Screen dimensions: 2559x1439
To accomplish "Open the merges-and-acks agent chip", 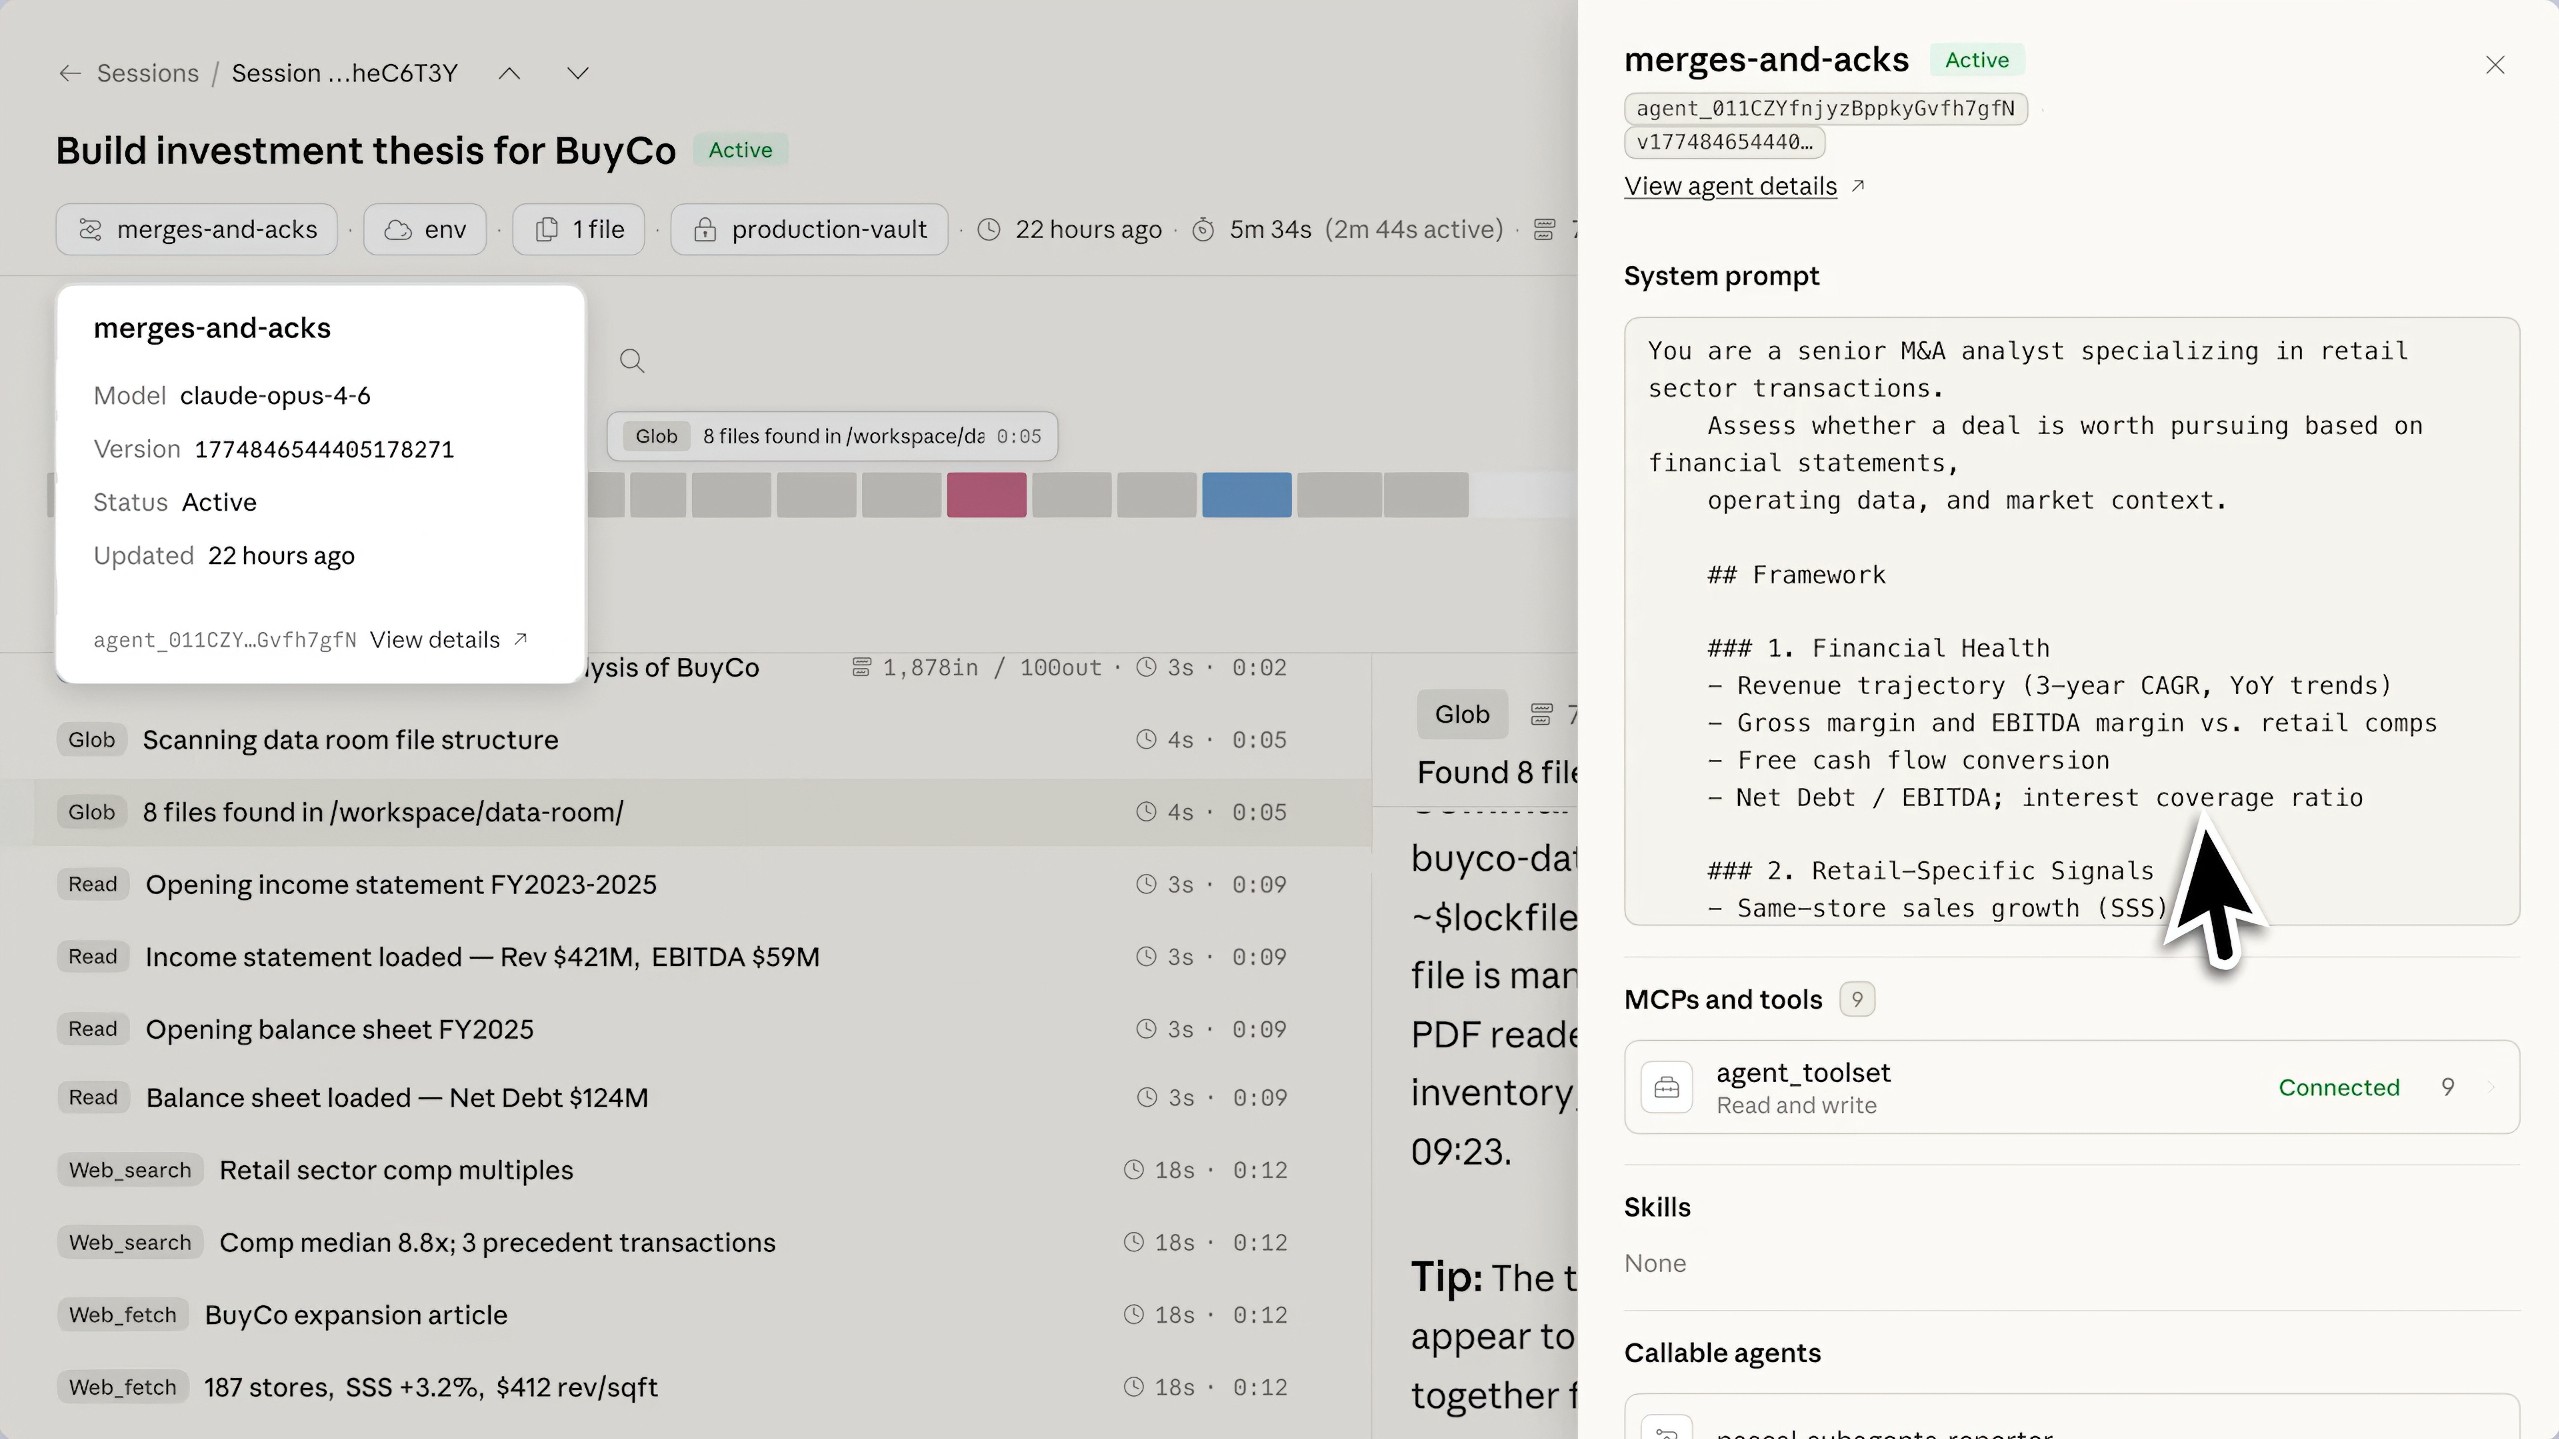I will [x=197, y=229].
